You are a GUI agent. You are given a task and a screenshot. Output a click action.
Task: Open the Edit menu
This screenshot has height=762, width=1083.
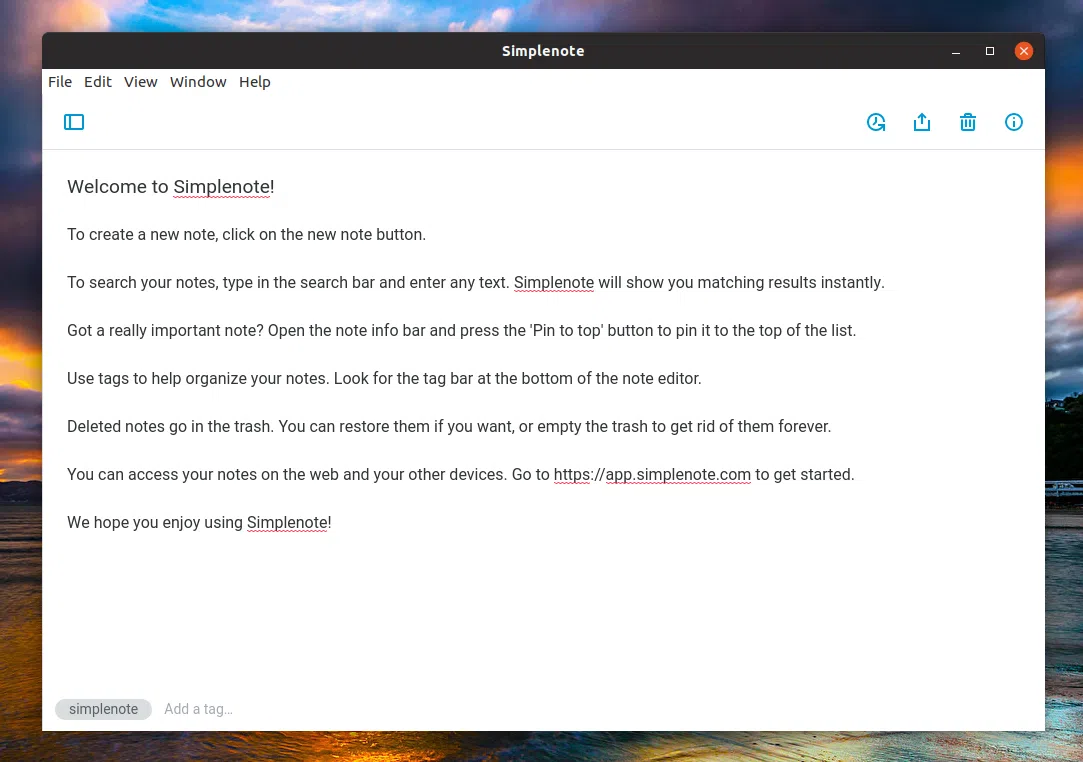click(97, 82)
